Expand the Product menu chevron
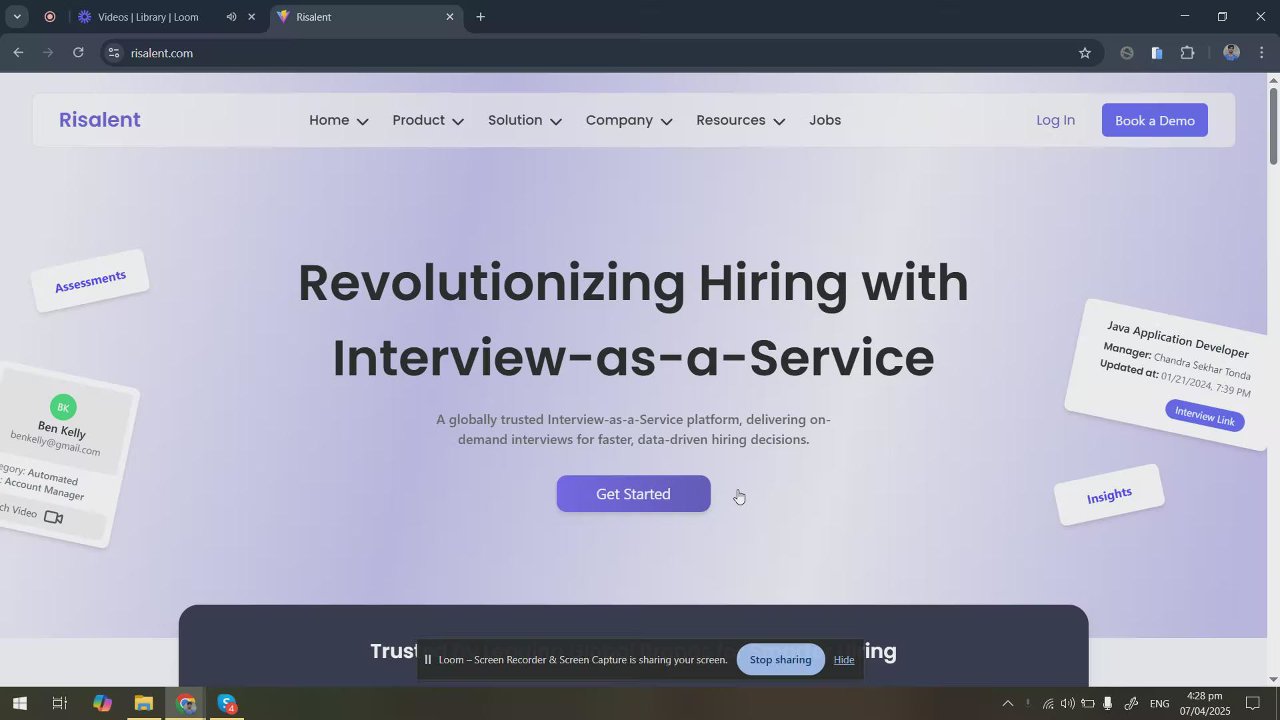 (x=458, y=121)
